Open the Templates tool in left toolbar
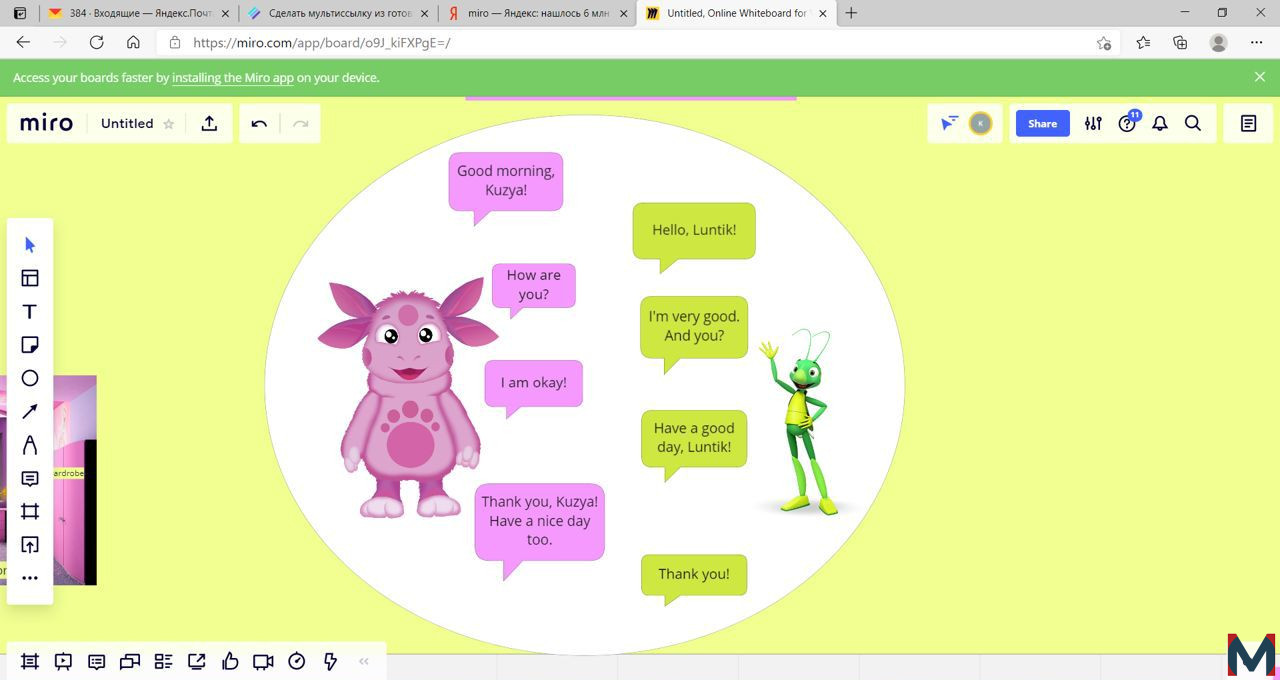The image size is (1280, 680). pos(30,278)
